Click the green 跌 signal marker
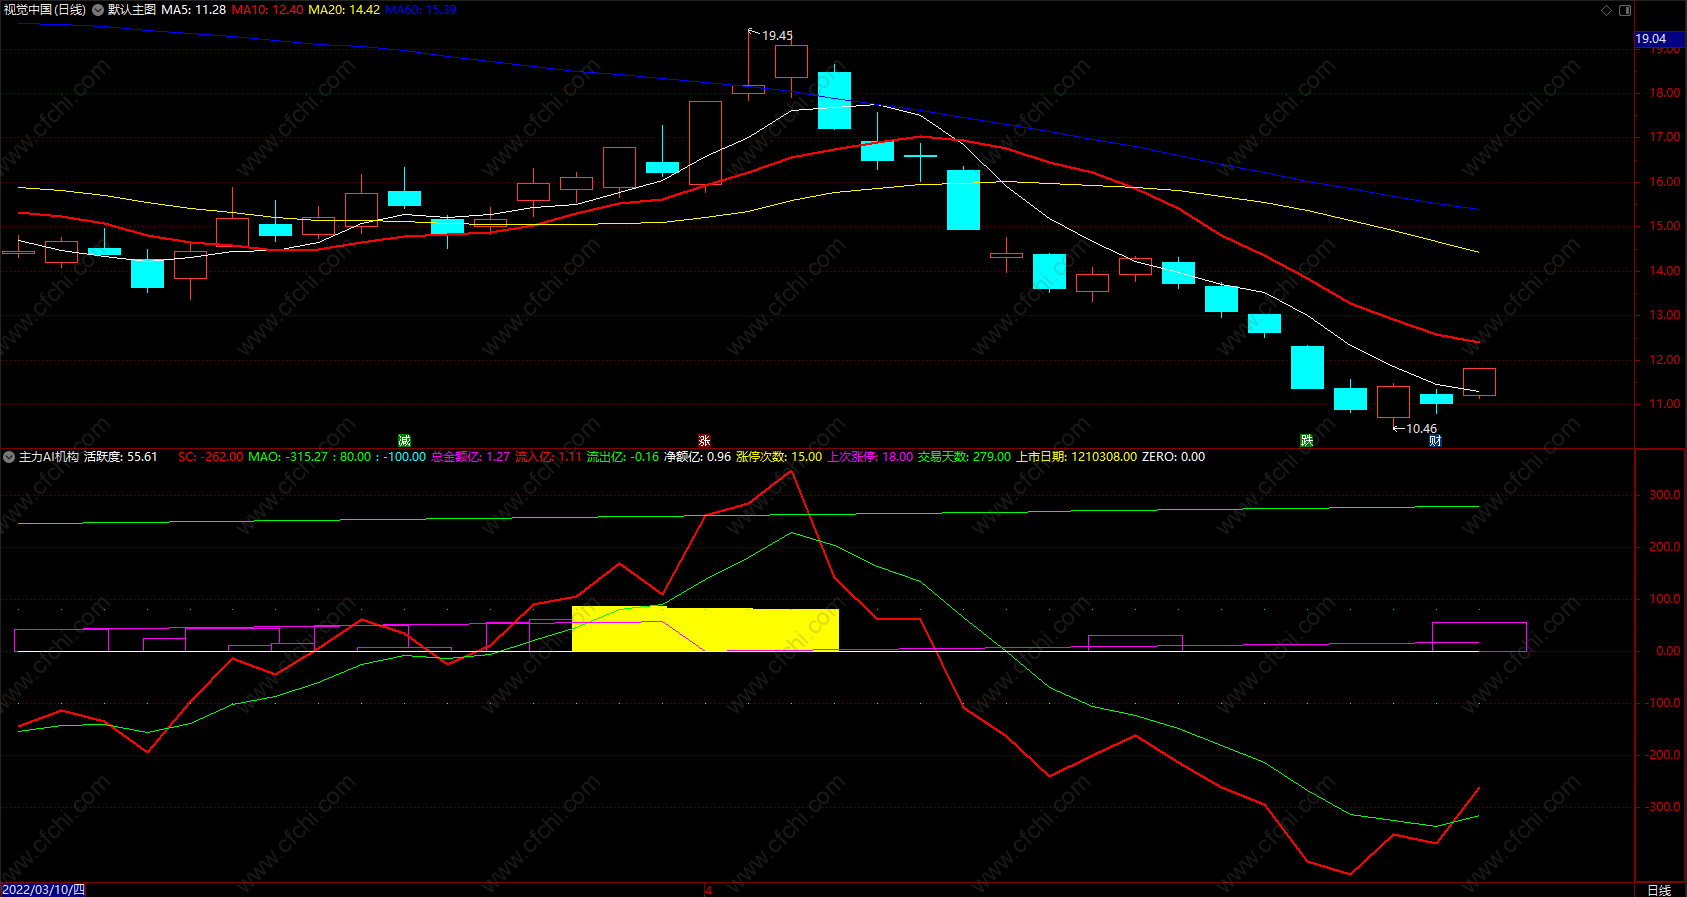Viewport: 1687px width, 897px height. click(1306, 440)
